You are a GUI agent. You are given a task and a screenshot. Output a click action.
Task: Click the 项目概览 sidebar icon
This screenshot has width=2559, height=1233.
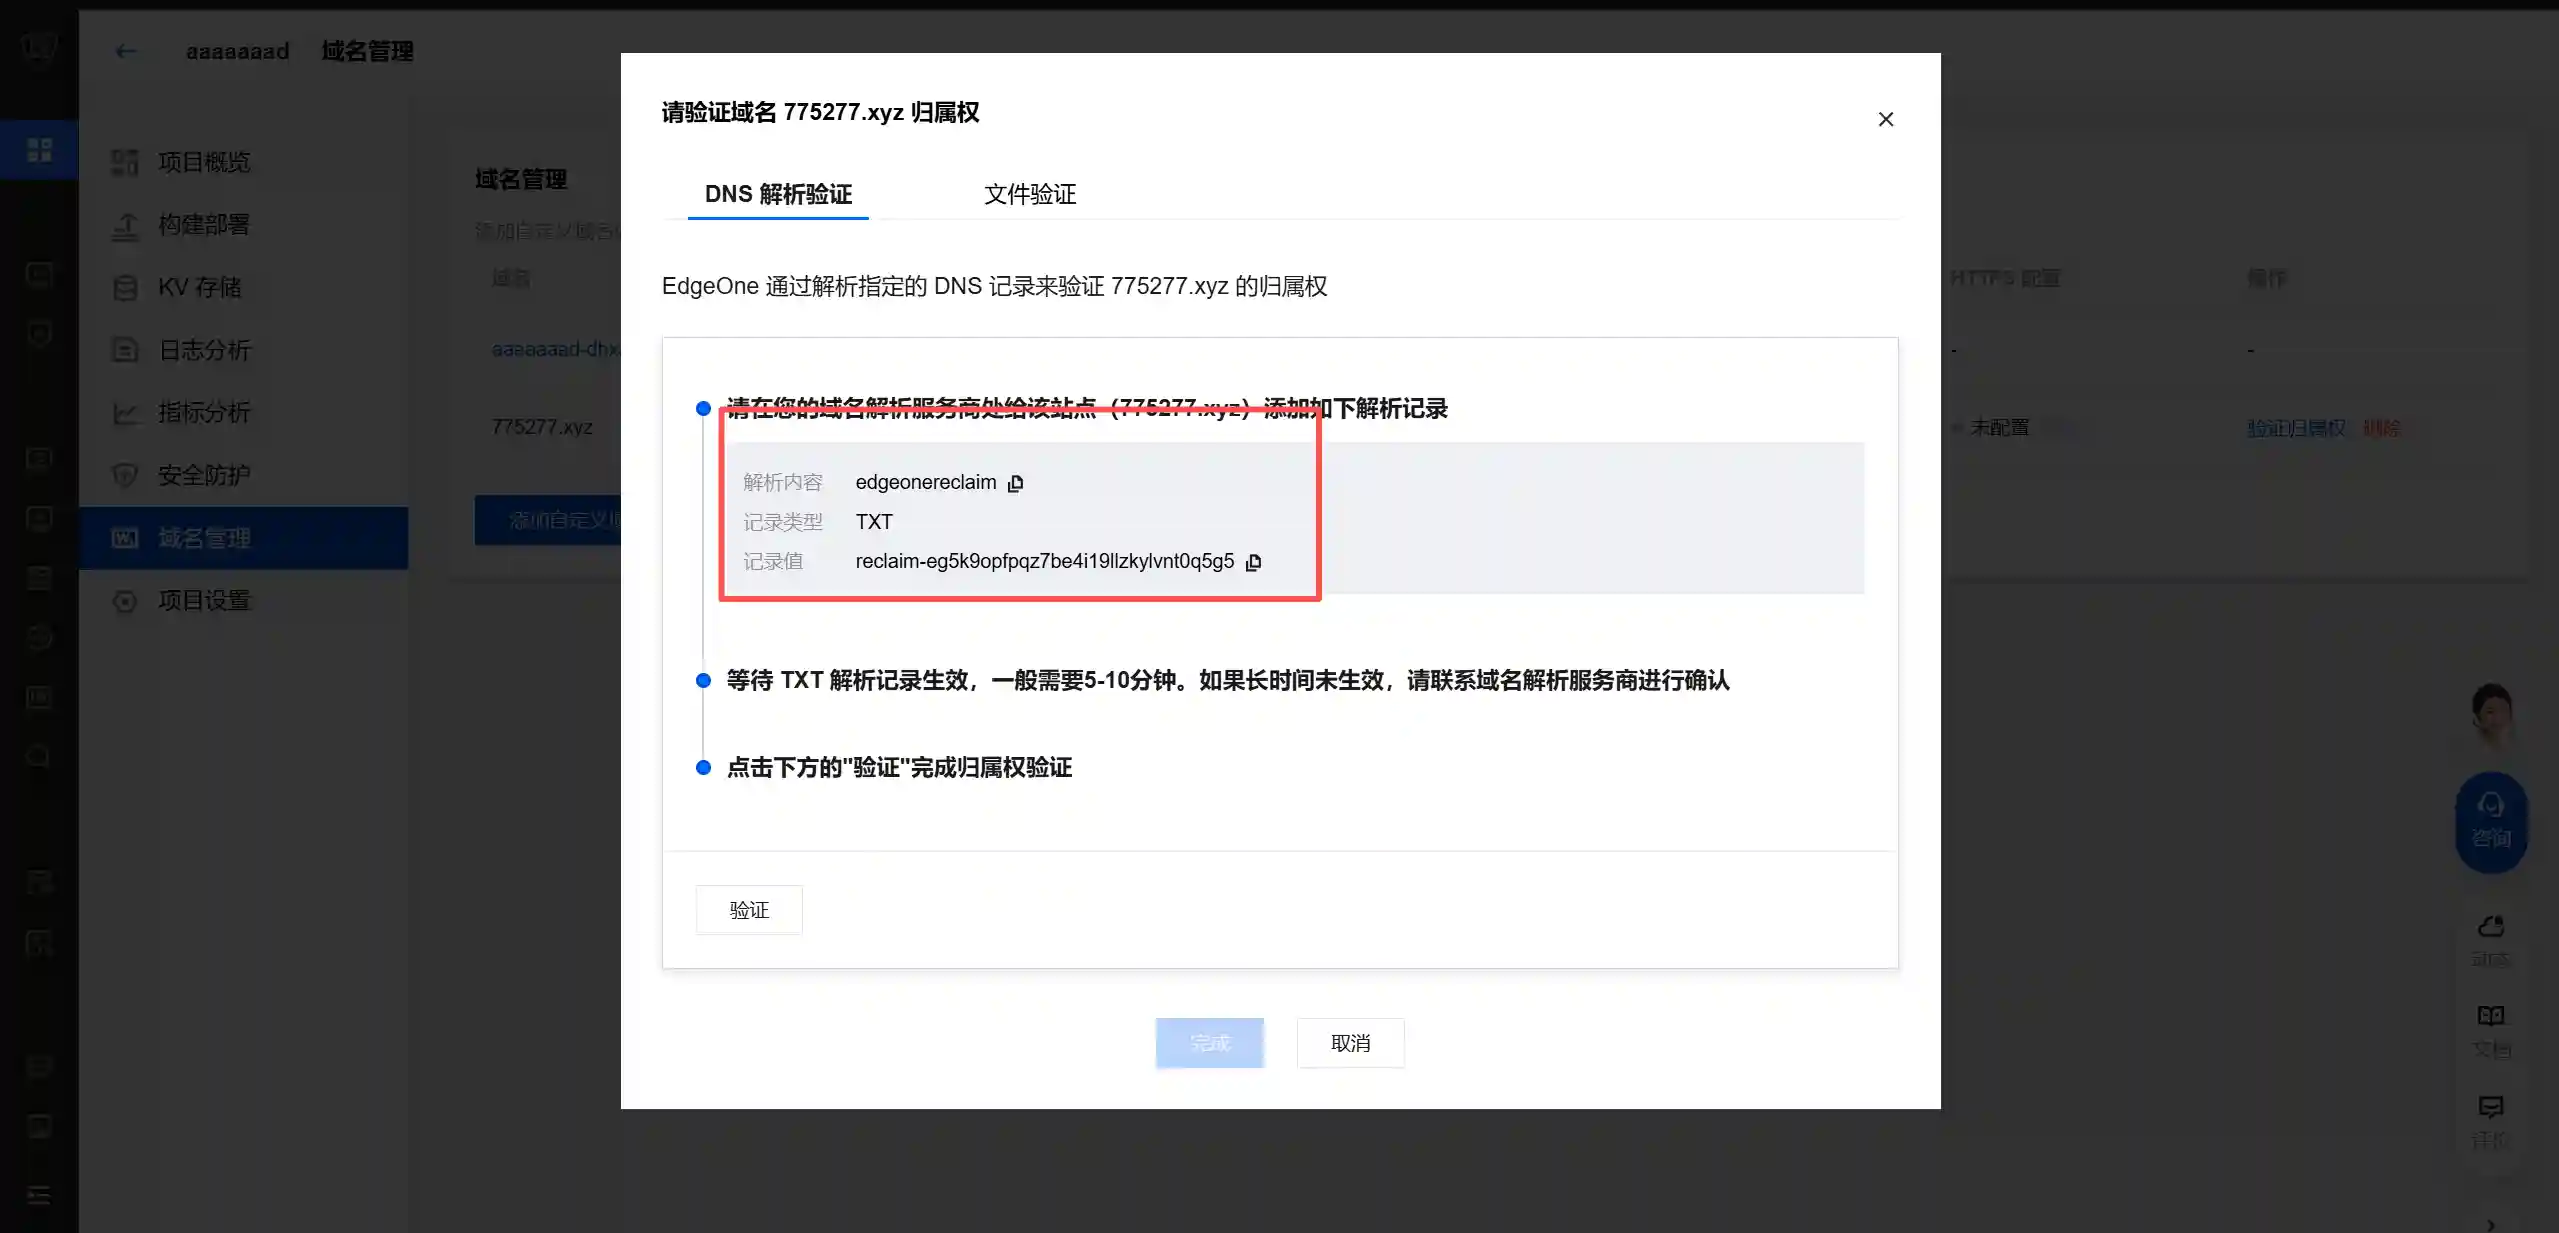125,162
